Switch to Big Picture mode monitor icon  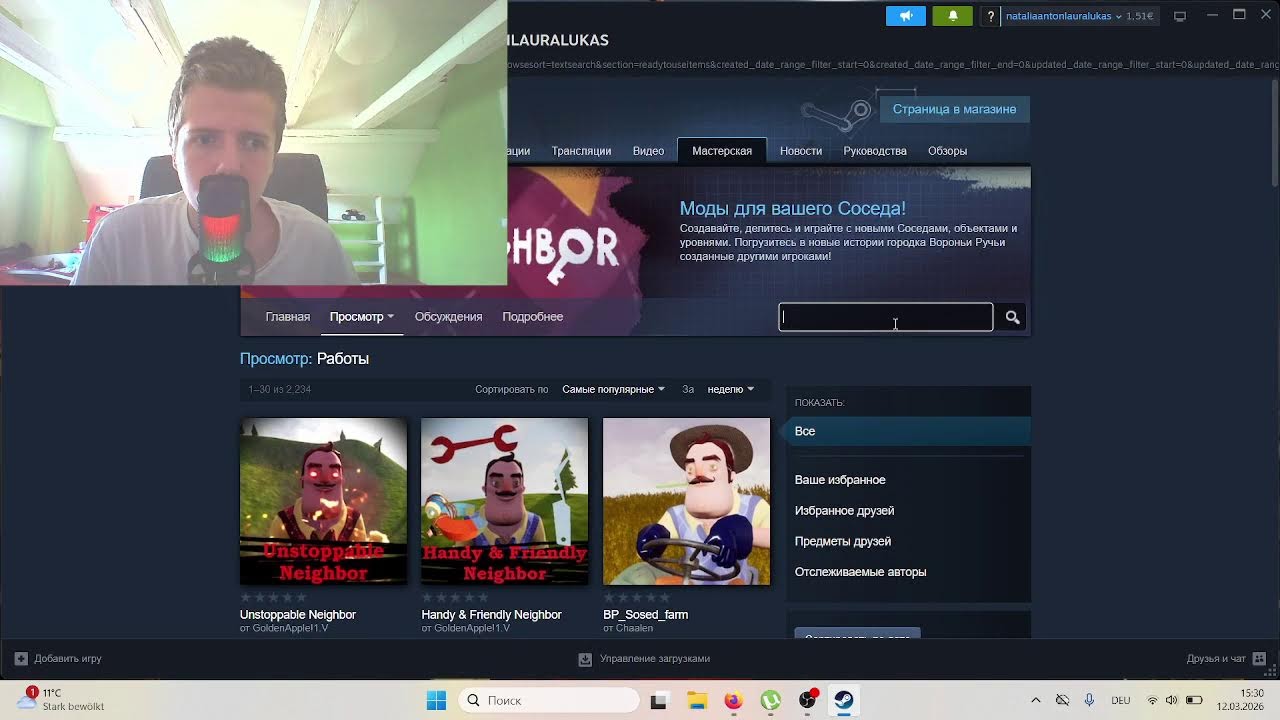coord(1180,16)
